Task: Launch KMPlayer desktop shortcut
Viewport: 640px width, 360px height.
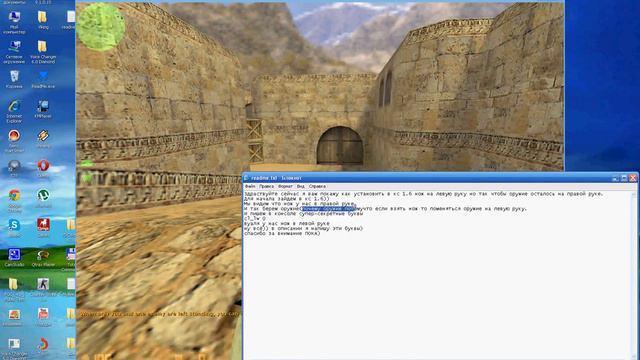Action: pyautogui.click(x=43, y=109)
